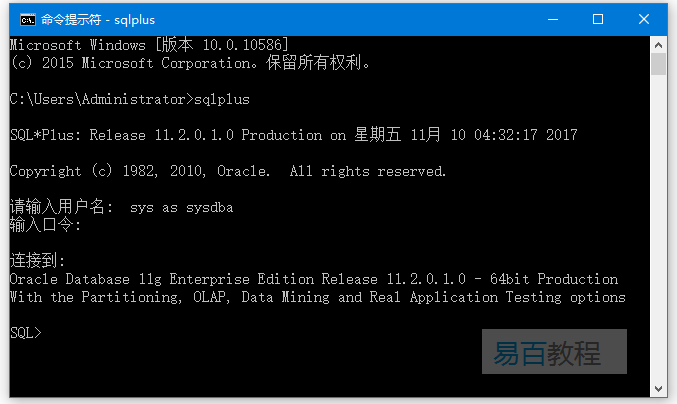Click the SQL*Plus Release 11.2.0.1.0 line
The width and height of the screenshot is (677, 404).
292,135
